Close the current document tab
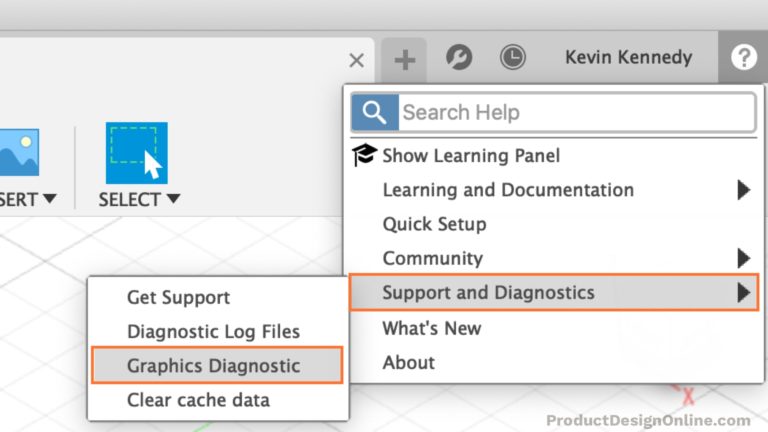Screen dimensions: 768x432 pos(357,61)
